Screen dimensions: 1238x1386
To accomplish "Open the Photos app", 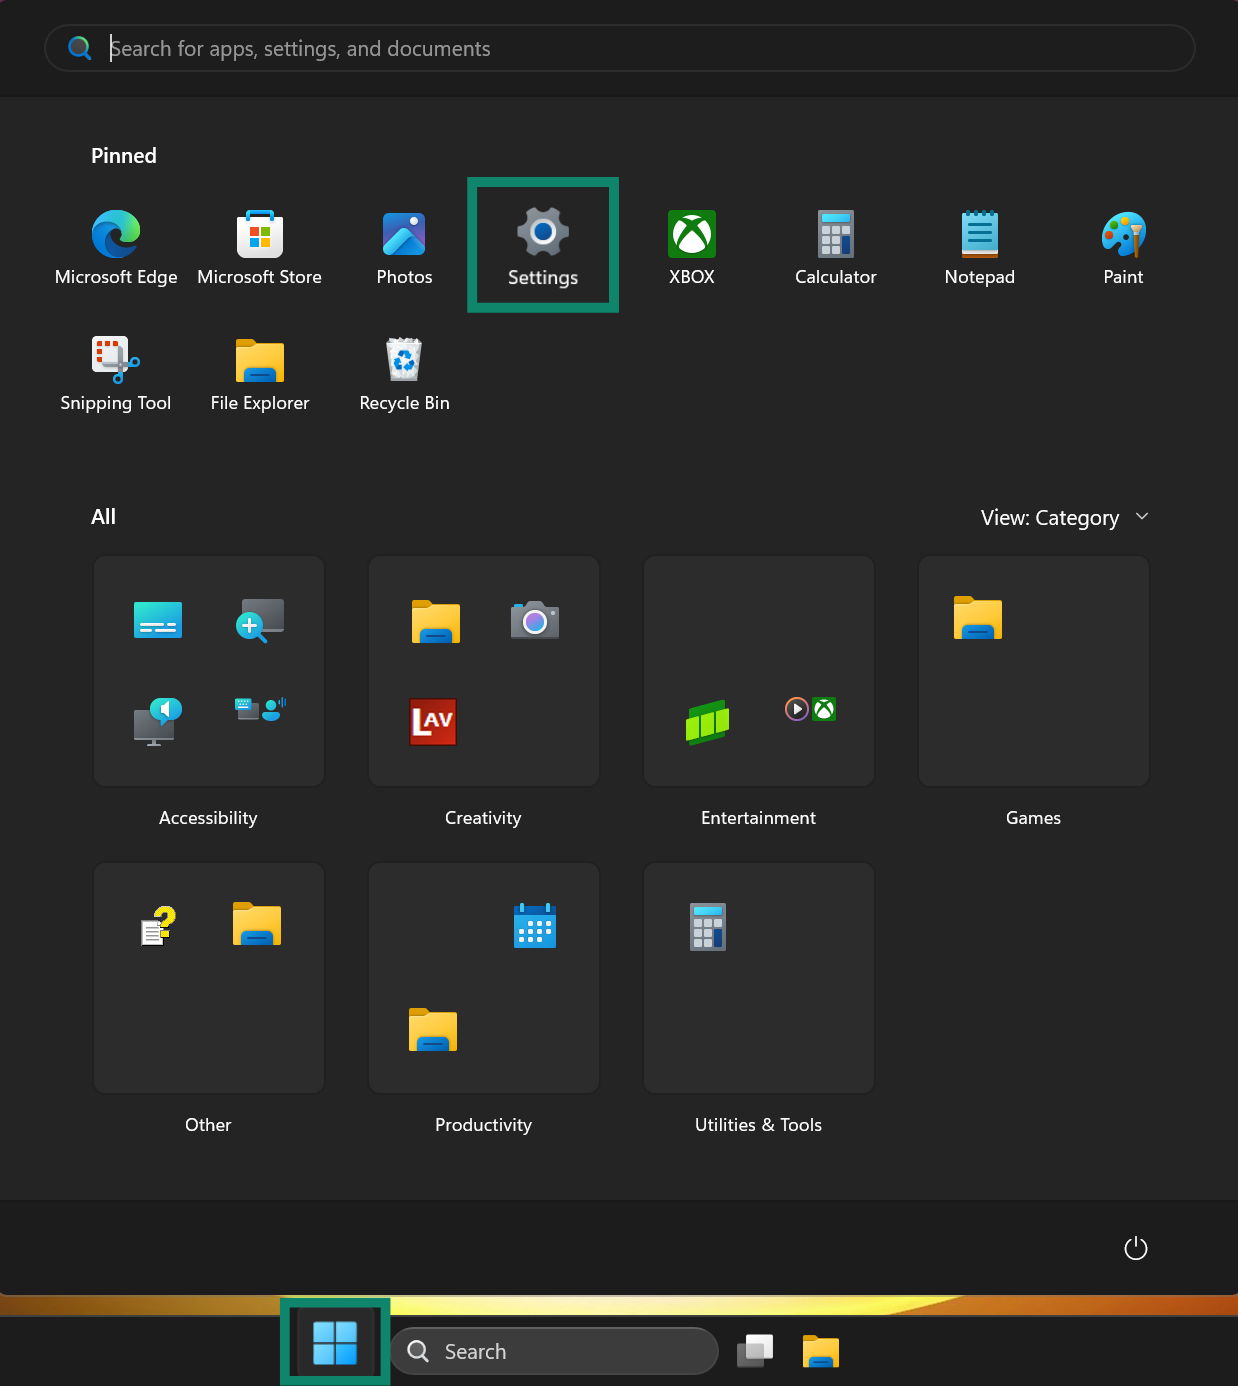I will tap(404, 248).
